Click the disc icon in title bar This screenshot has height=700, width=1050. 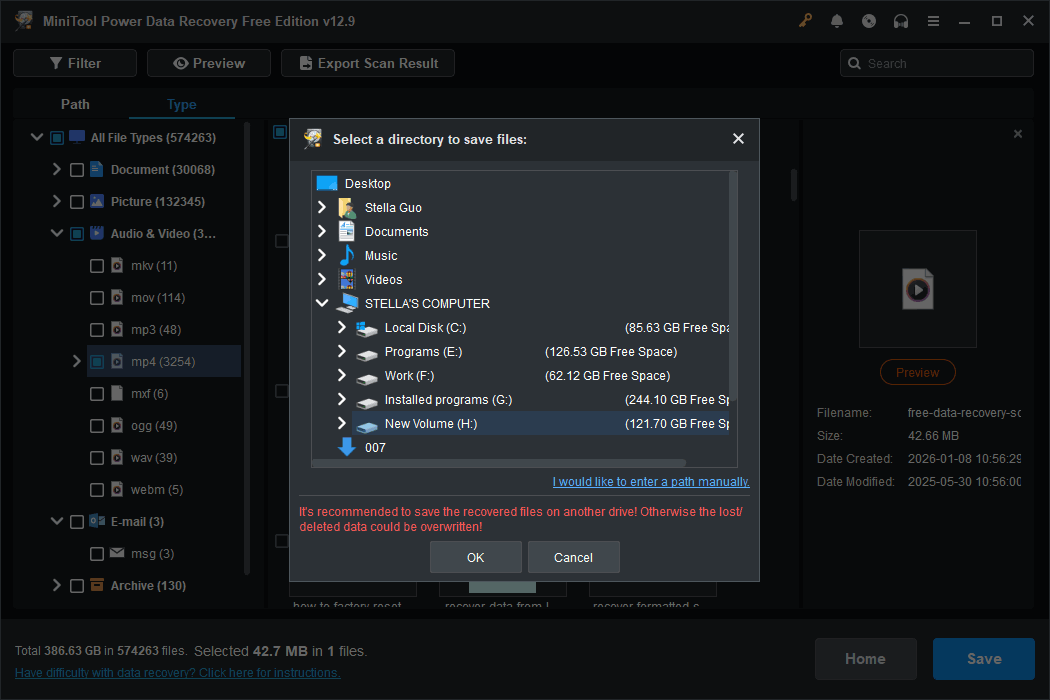(869, 21)
